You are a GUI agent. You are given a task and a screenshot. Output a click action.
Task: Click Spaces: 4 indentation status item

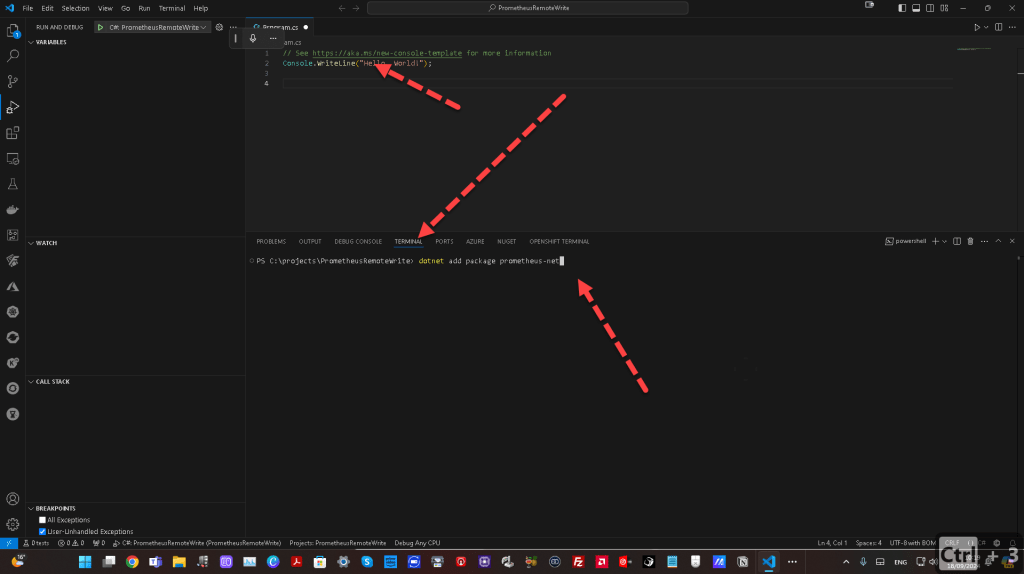pyautogui.click(x=869, y=543)
